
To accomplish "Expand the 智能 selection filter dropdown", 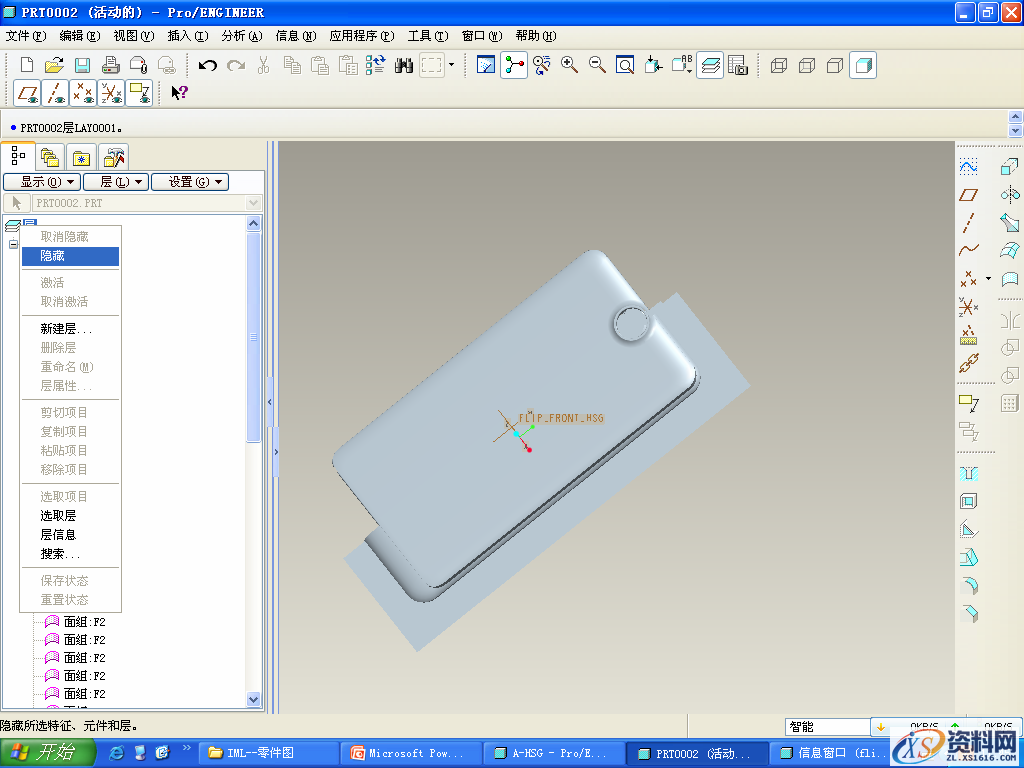I will click(x=826, y=727).
